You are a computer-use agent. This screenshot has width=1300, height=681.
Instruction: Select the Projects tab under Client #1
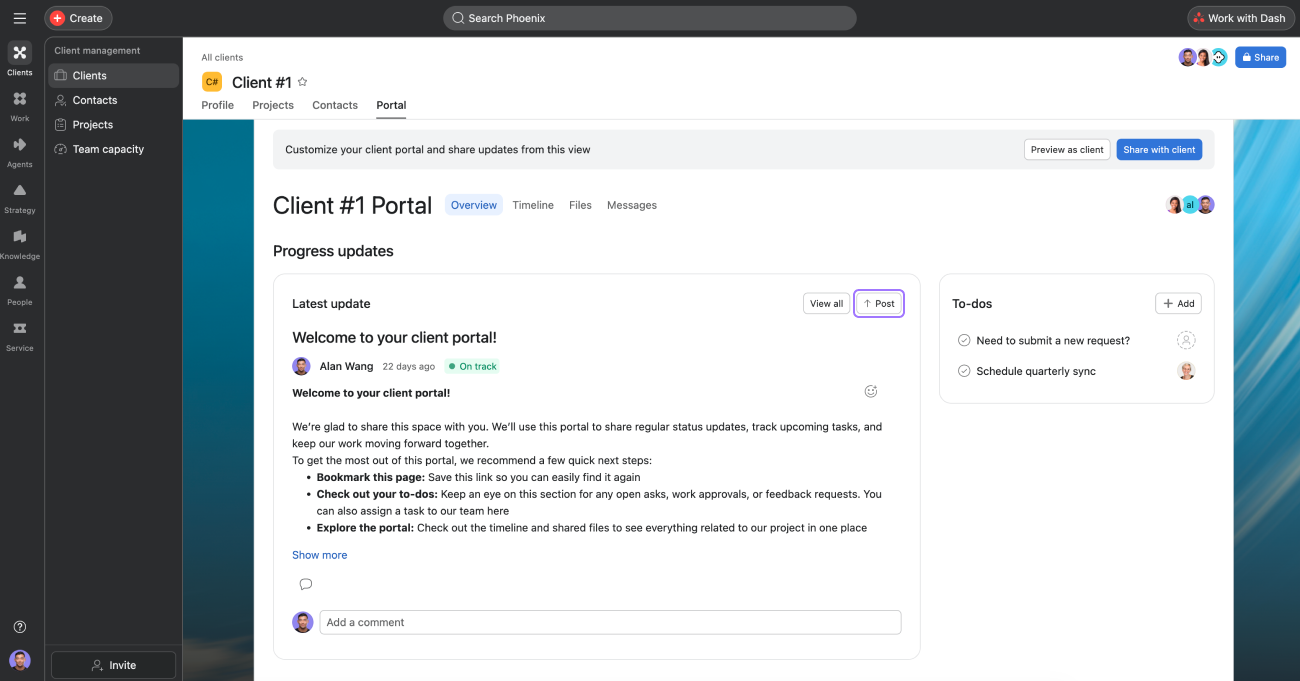(273, 105)
